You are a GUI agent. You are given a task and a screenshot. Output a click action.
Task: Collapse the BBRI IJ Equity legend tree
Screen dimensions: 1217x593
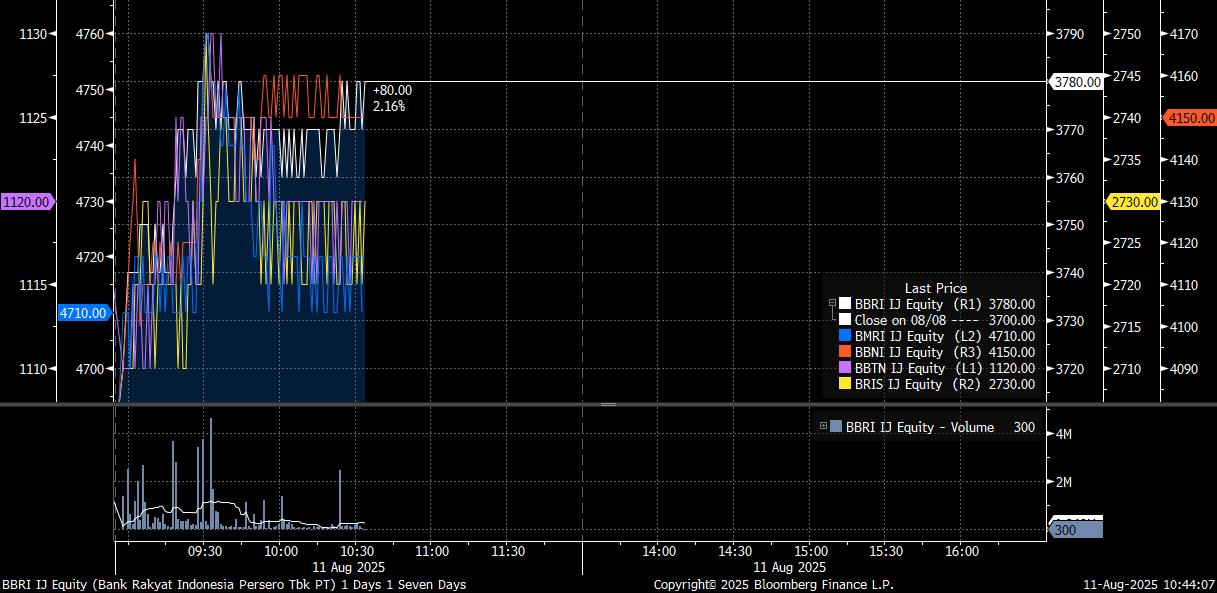tap(831, 304)
